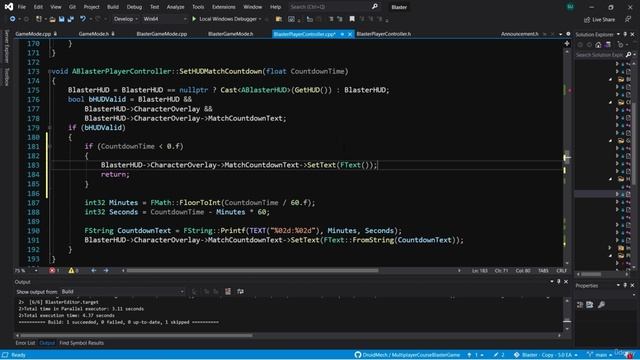Switch to GameMode.h tab

tap(94, 34)
